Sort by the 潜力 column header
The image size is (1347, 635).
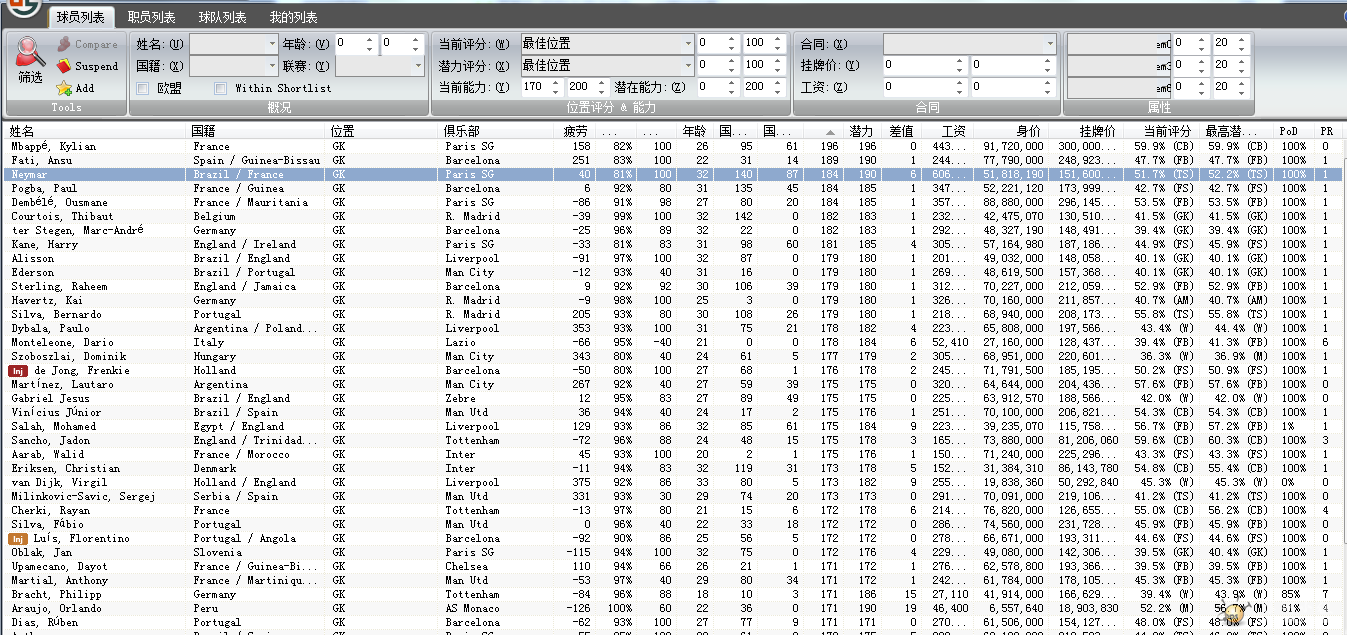point(862,131)
